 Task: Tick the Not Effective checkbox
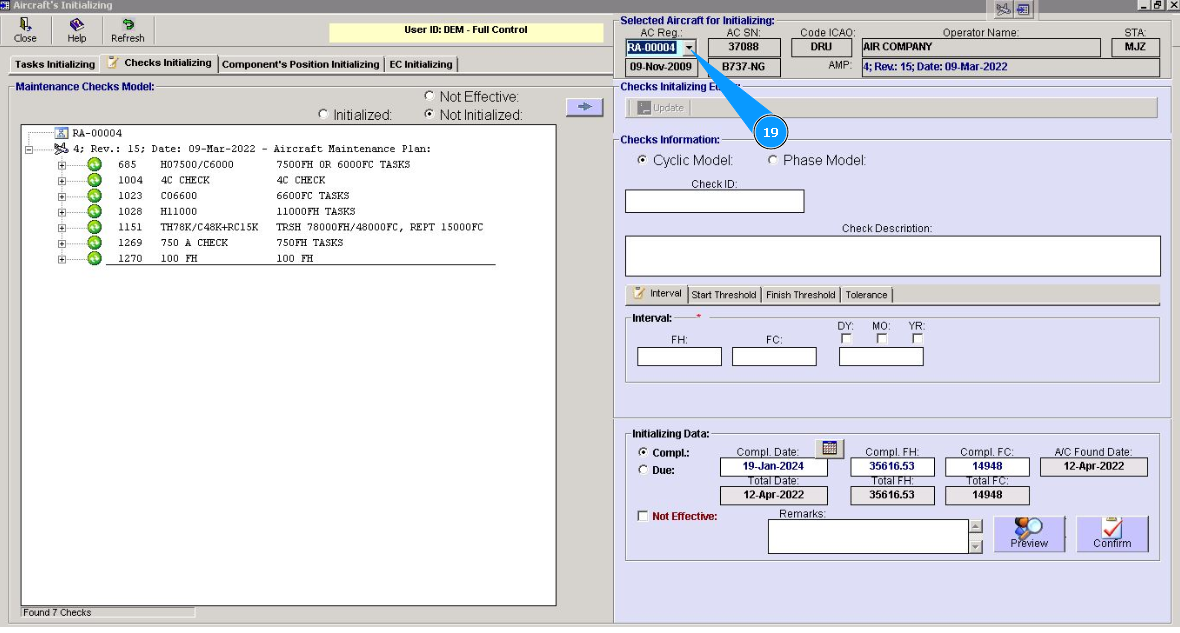pos(643,516)
